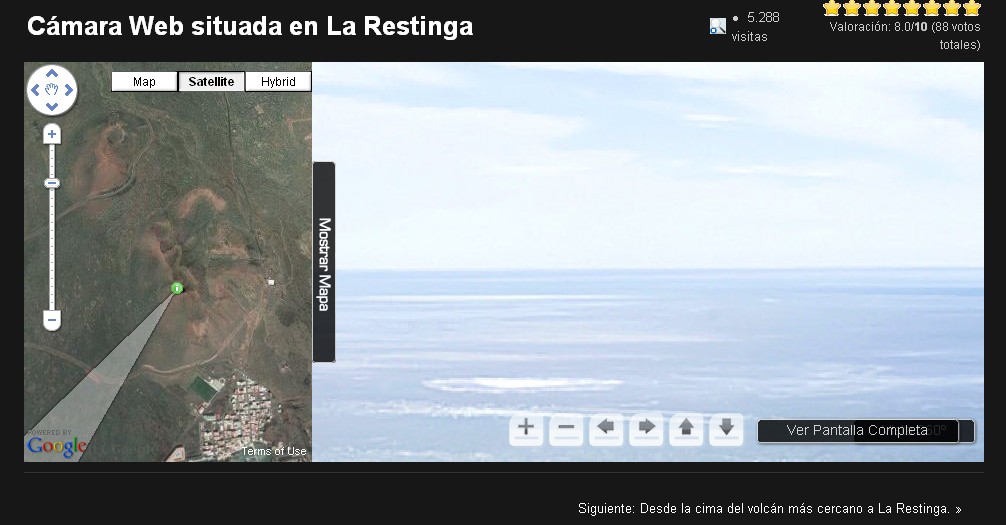Tilt the panorama up with the up arrow

click(x=687, y=429)
